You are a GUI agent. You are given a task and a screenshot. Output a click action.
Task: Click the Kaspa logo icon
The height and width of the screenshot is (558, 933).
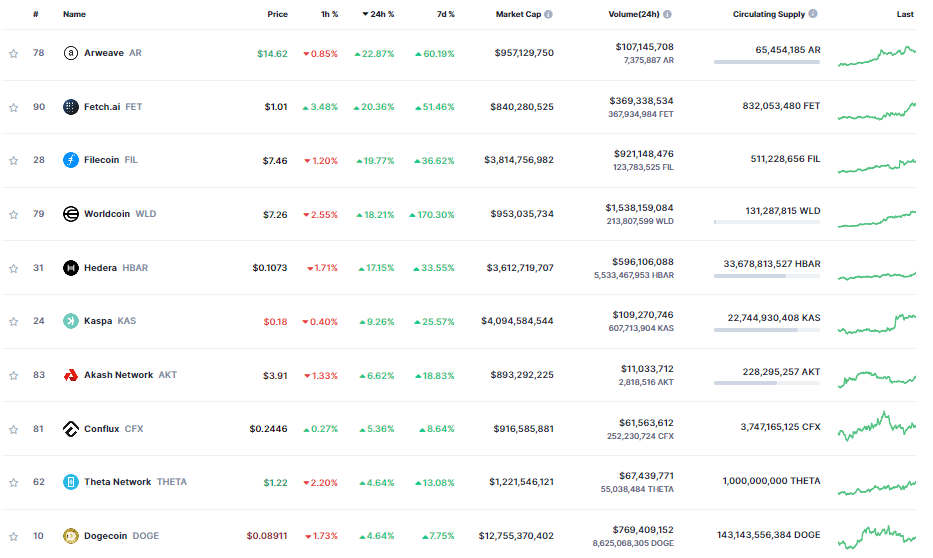pos(71,321)
